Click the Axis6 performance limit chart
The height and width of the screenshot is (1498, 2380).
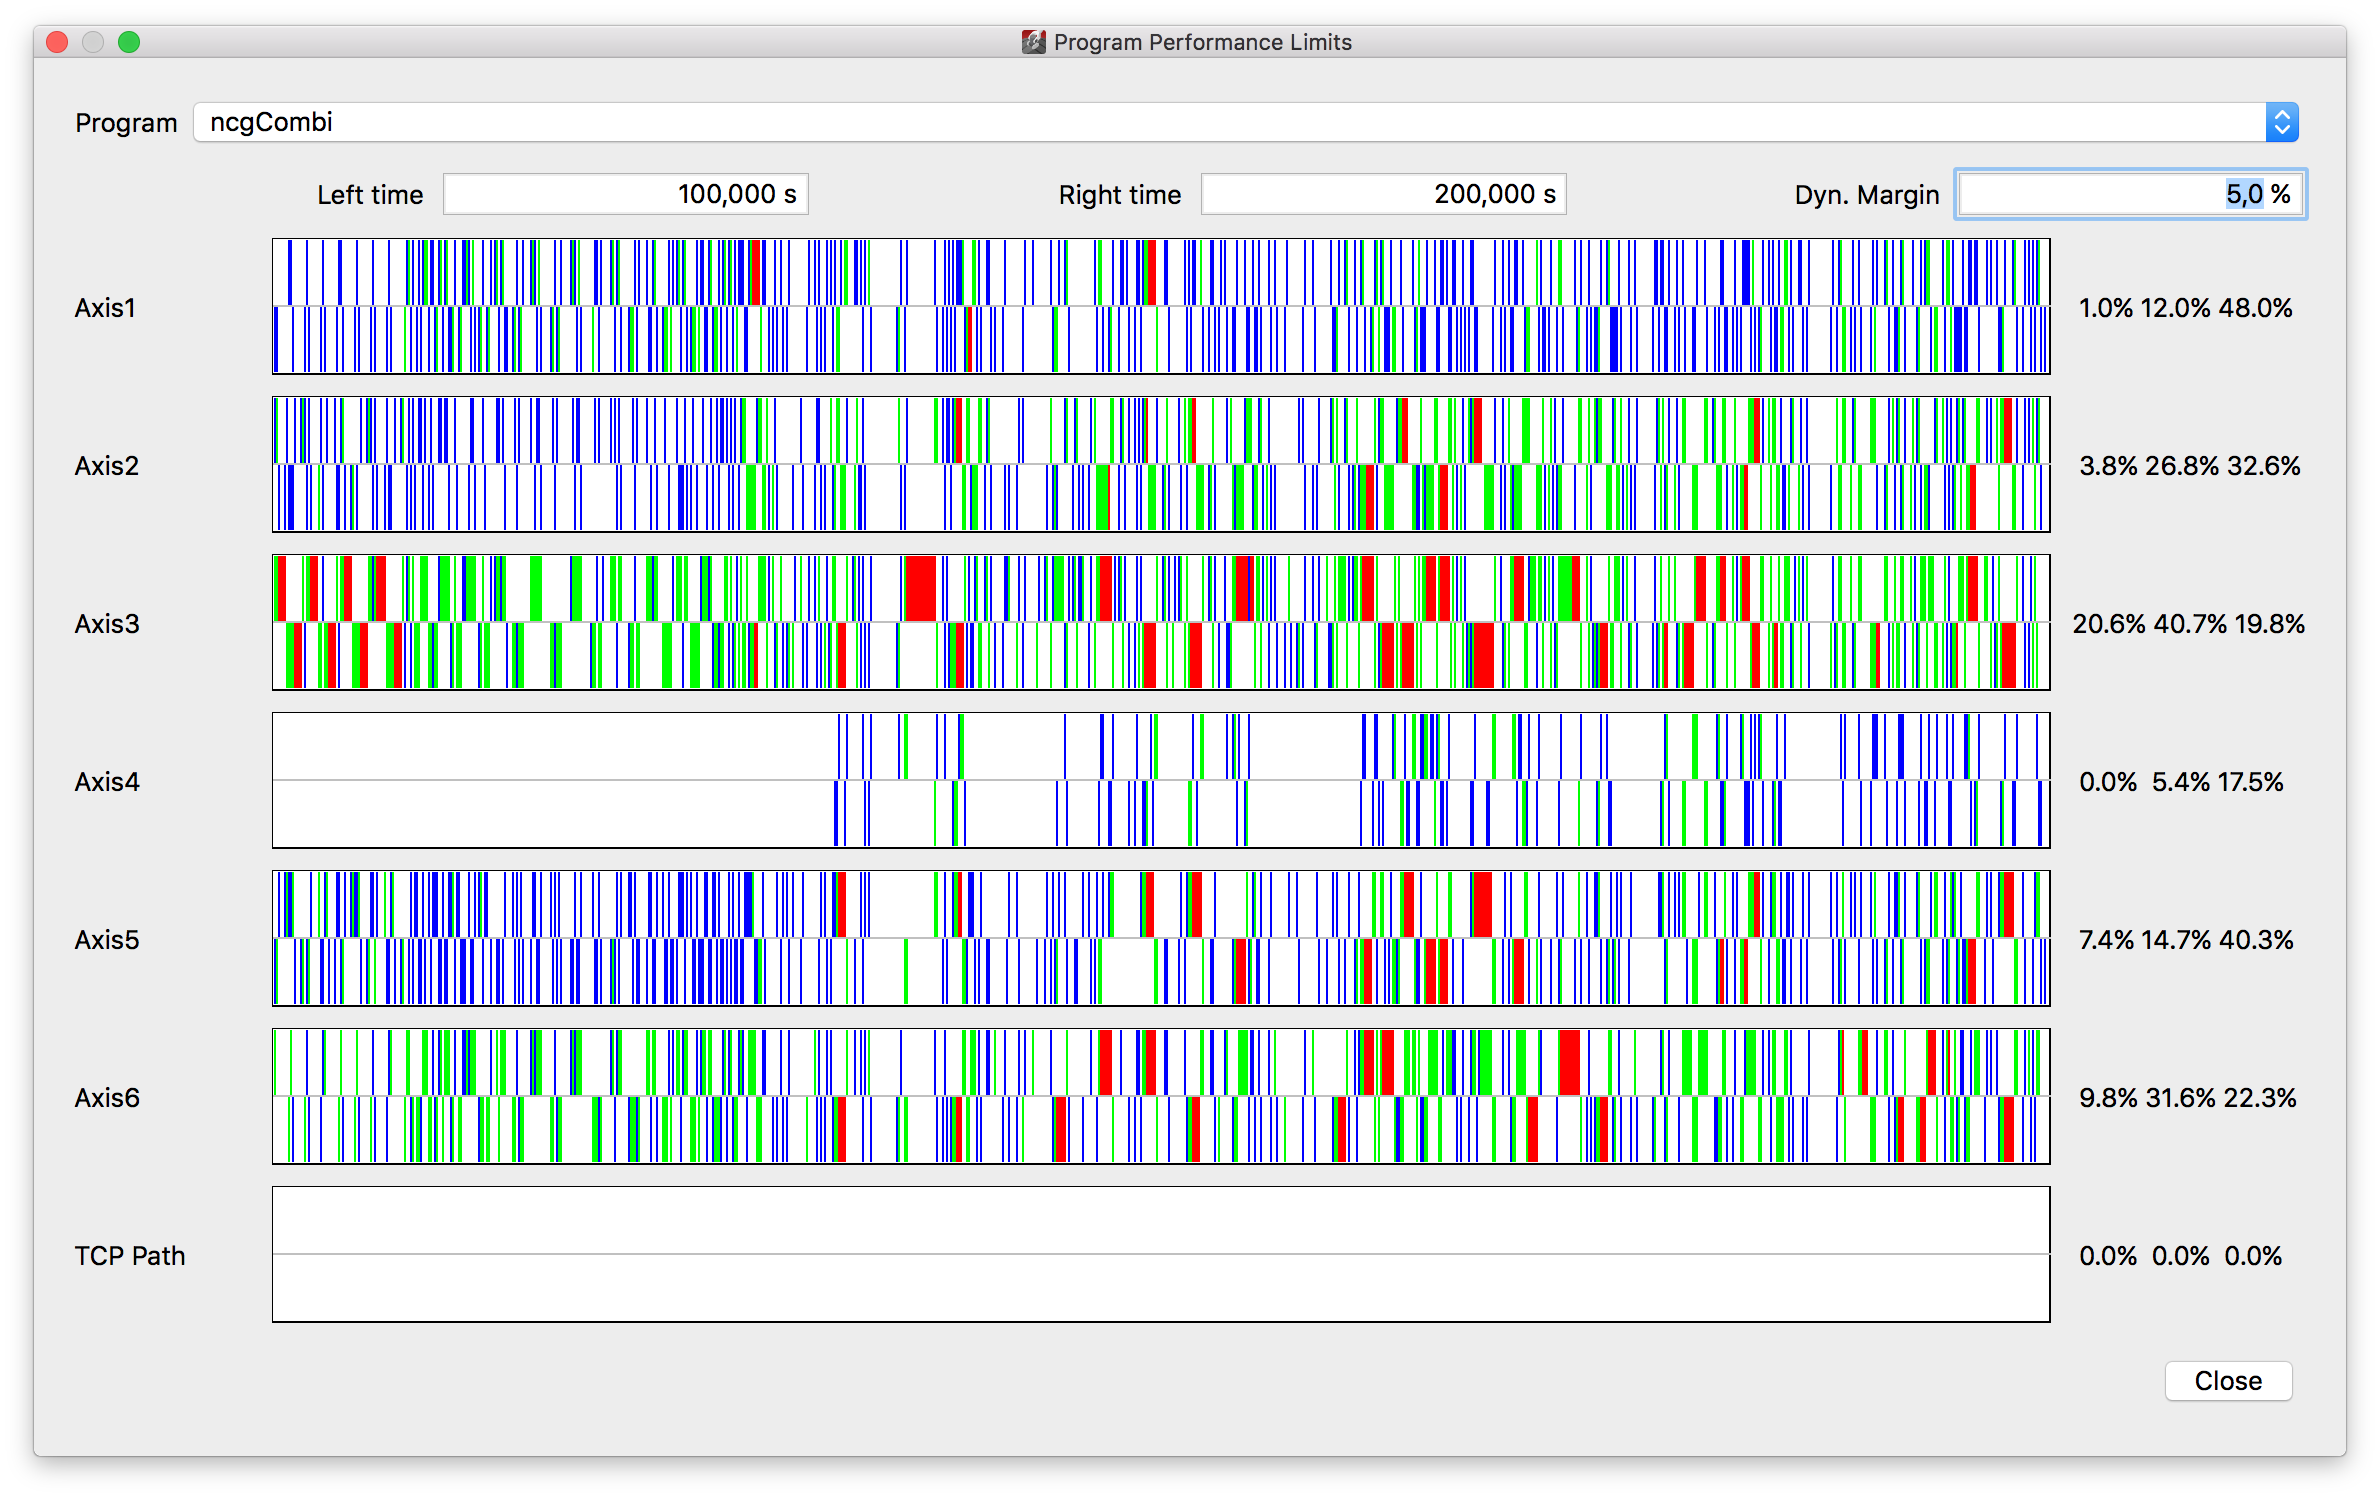pyautogui.click(x=1160, y=1096)
